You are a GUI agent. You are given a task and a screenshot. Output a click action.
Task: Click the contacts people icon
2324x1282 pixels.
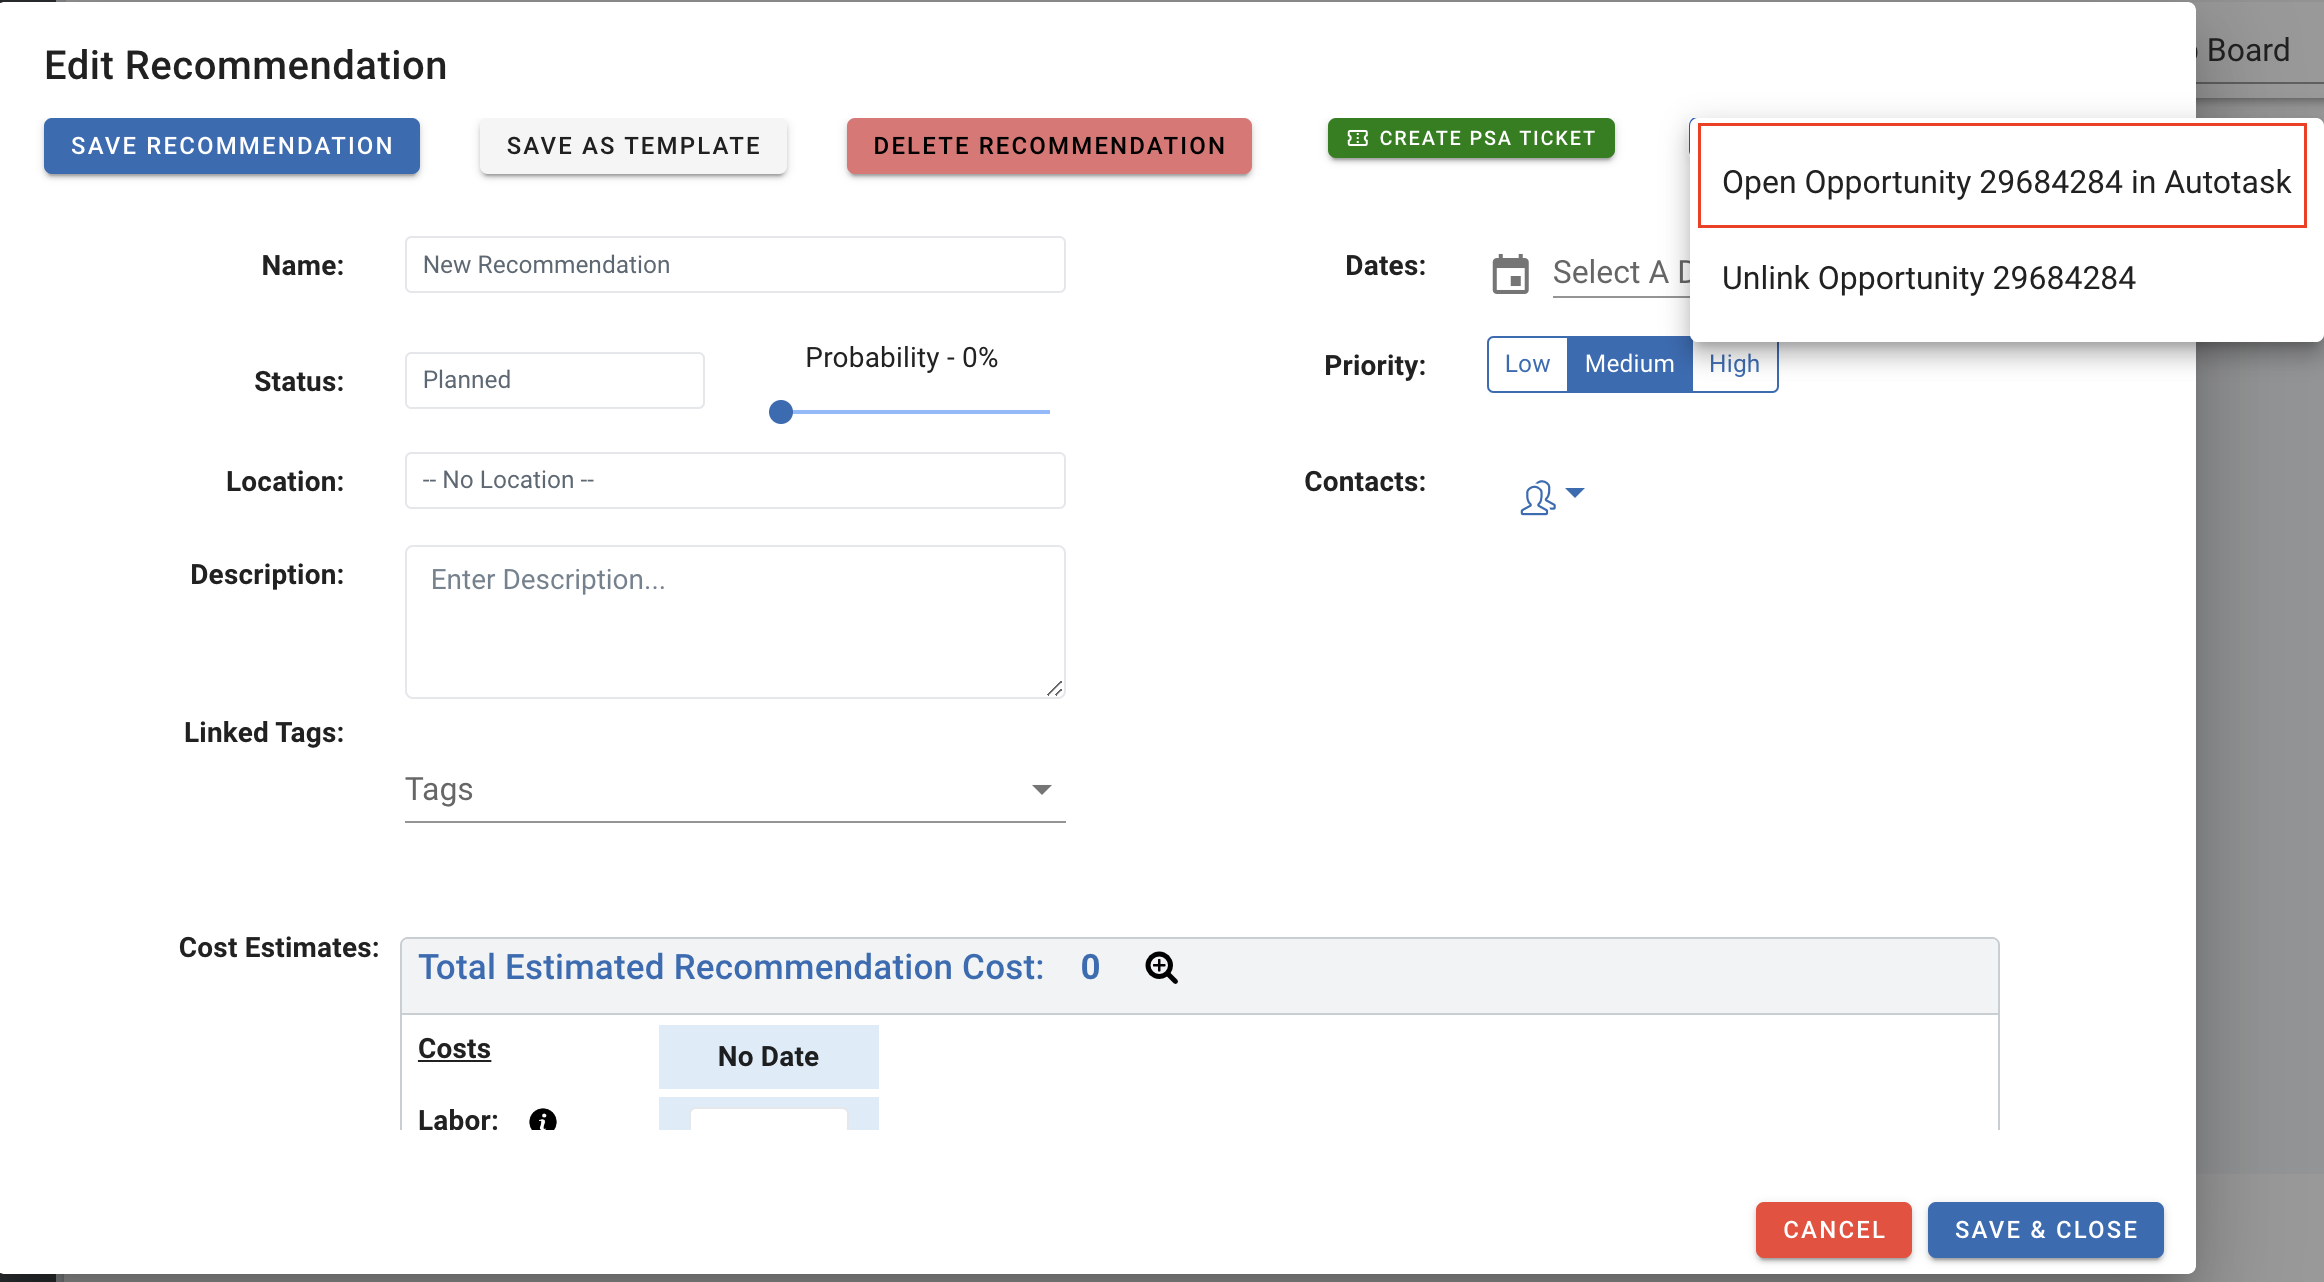[x=1537, y=497]
